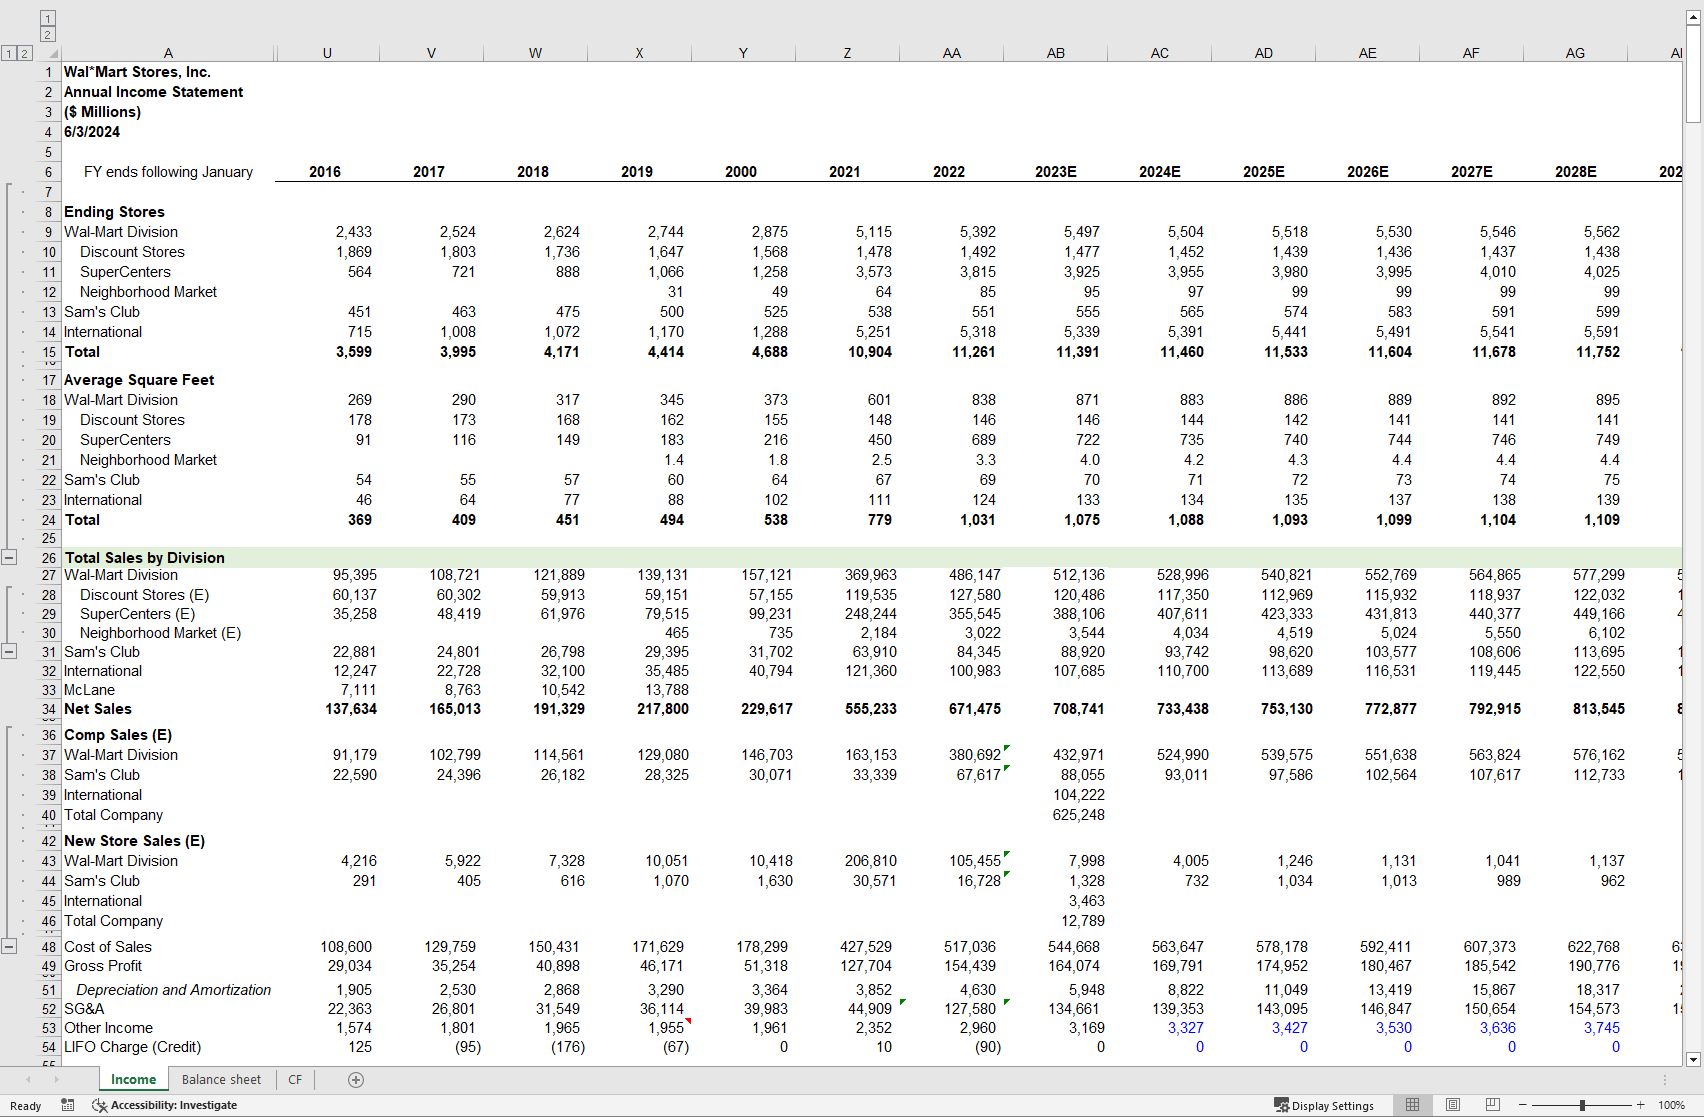Select column AD header
1704x1117 pixels.
(x=1263, y=53)
